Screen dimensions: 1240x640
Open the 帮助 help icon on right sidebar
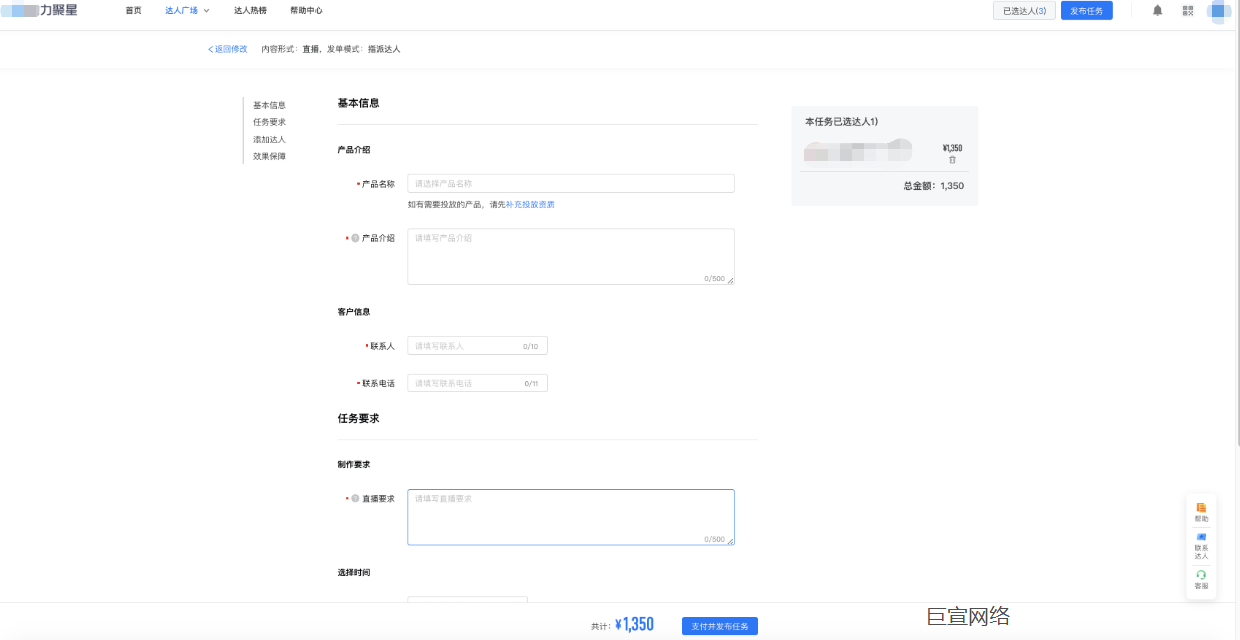1200,511
